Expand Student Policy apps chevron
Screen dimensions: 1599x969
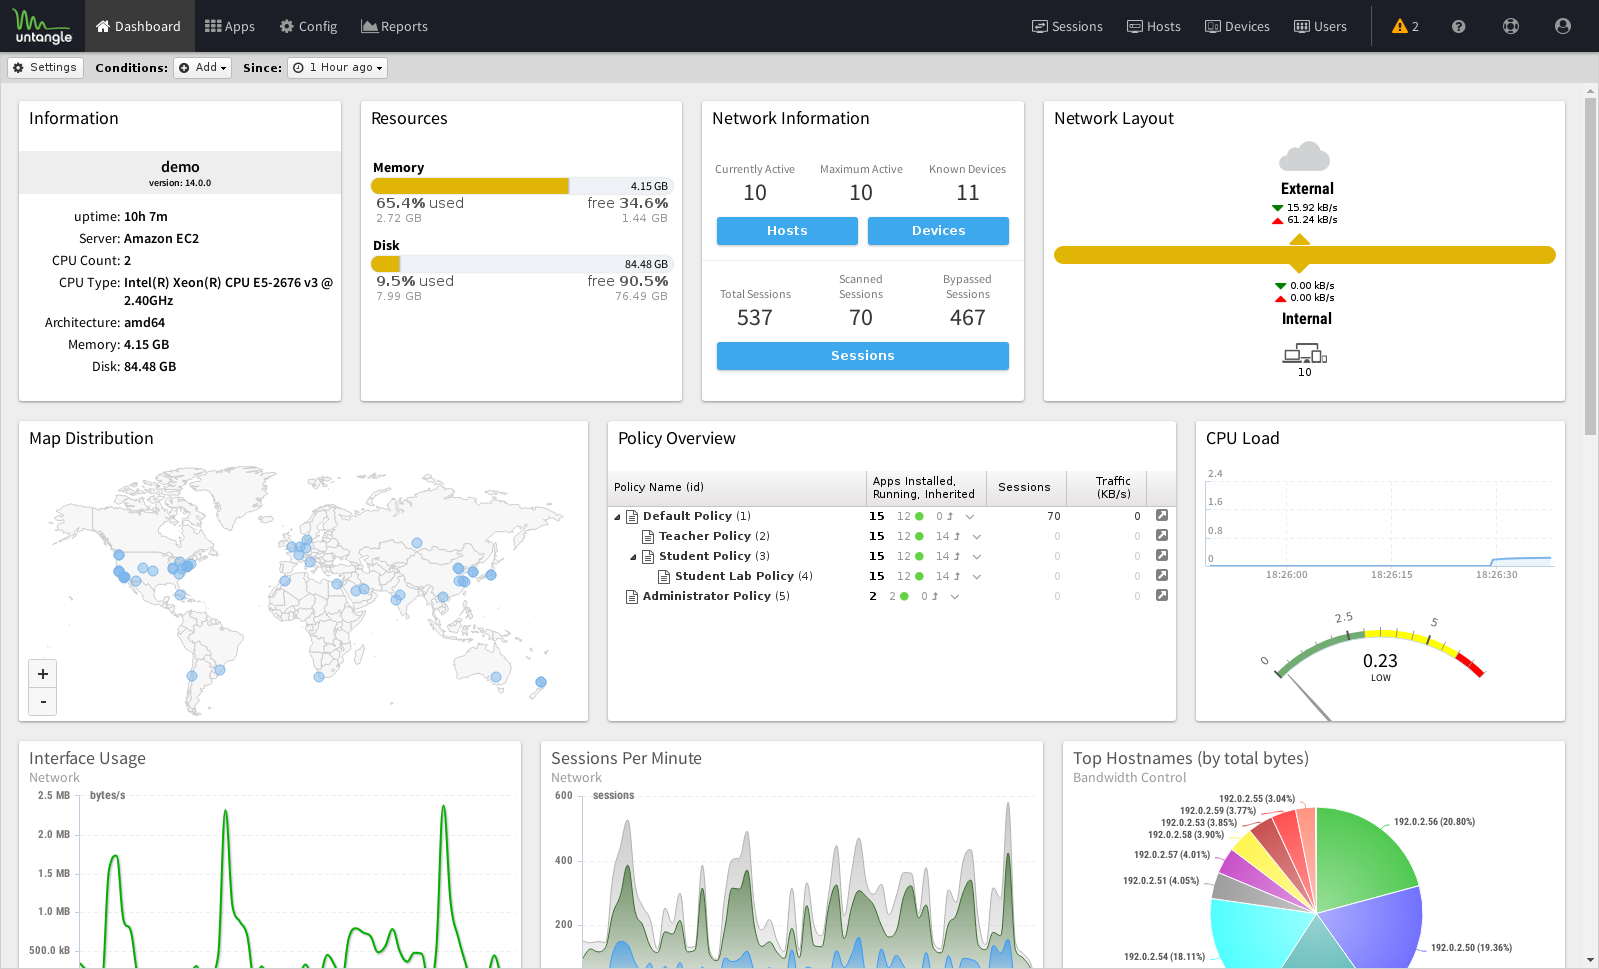click(977, 557)
